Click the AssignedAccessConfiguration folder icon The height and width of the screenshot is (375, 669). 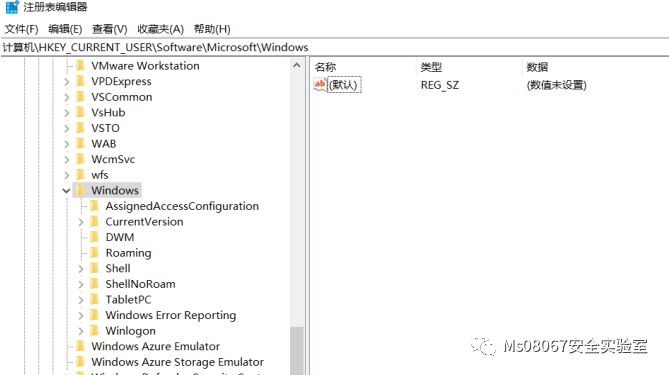click(95, 206)
